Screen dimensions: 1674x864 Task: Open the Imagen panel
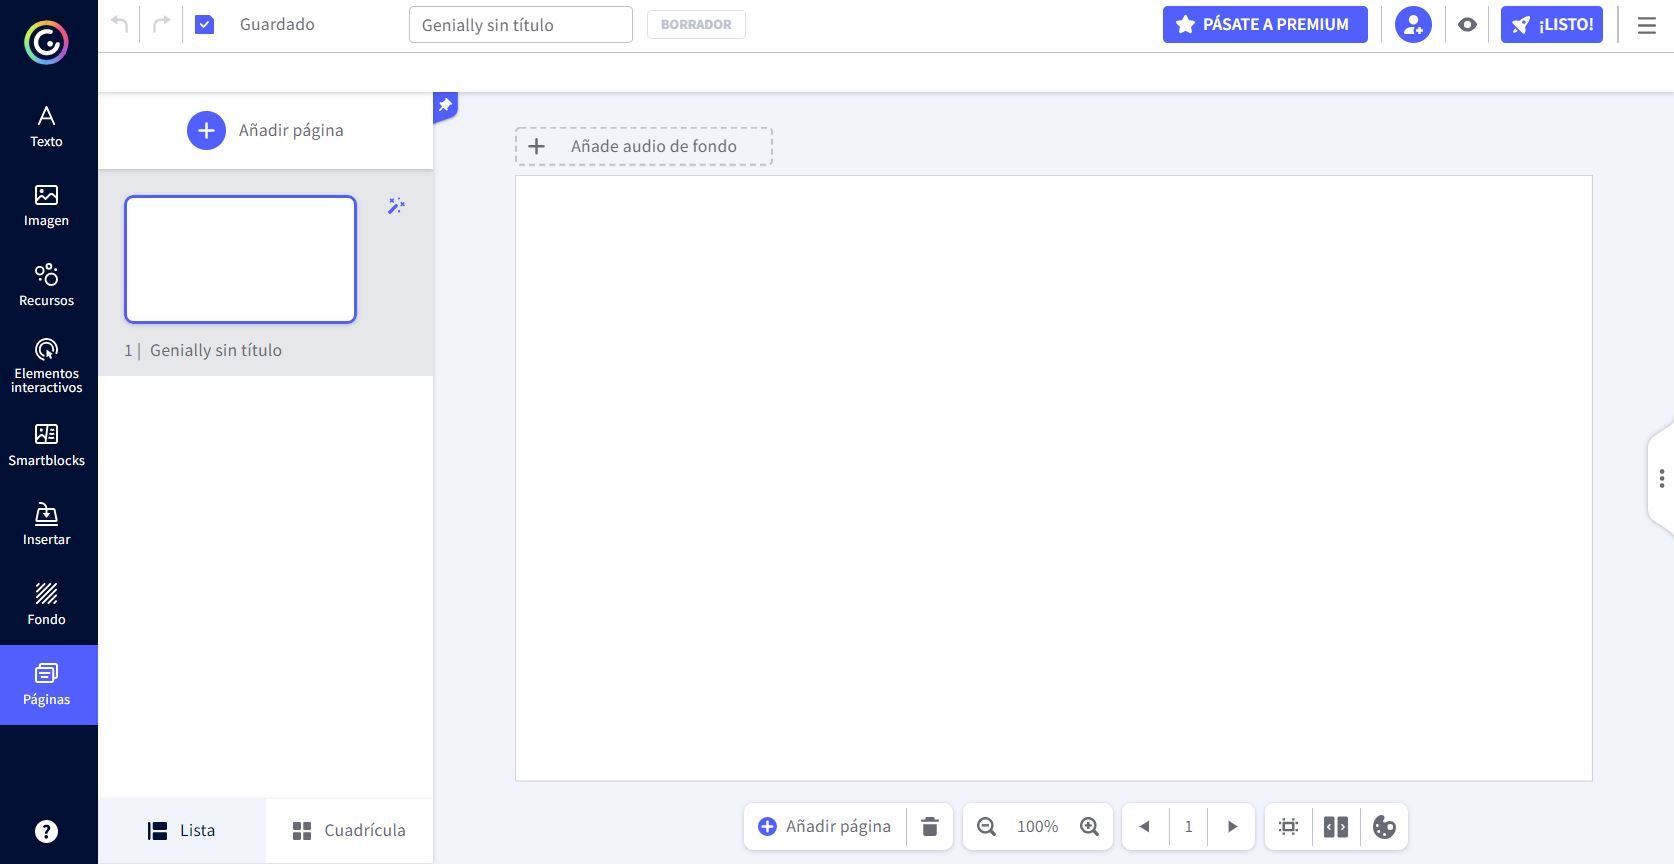point(46,206)
